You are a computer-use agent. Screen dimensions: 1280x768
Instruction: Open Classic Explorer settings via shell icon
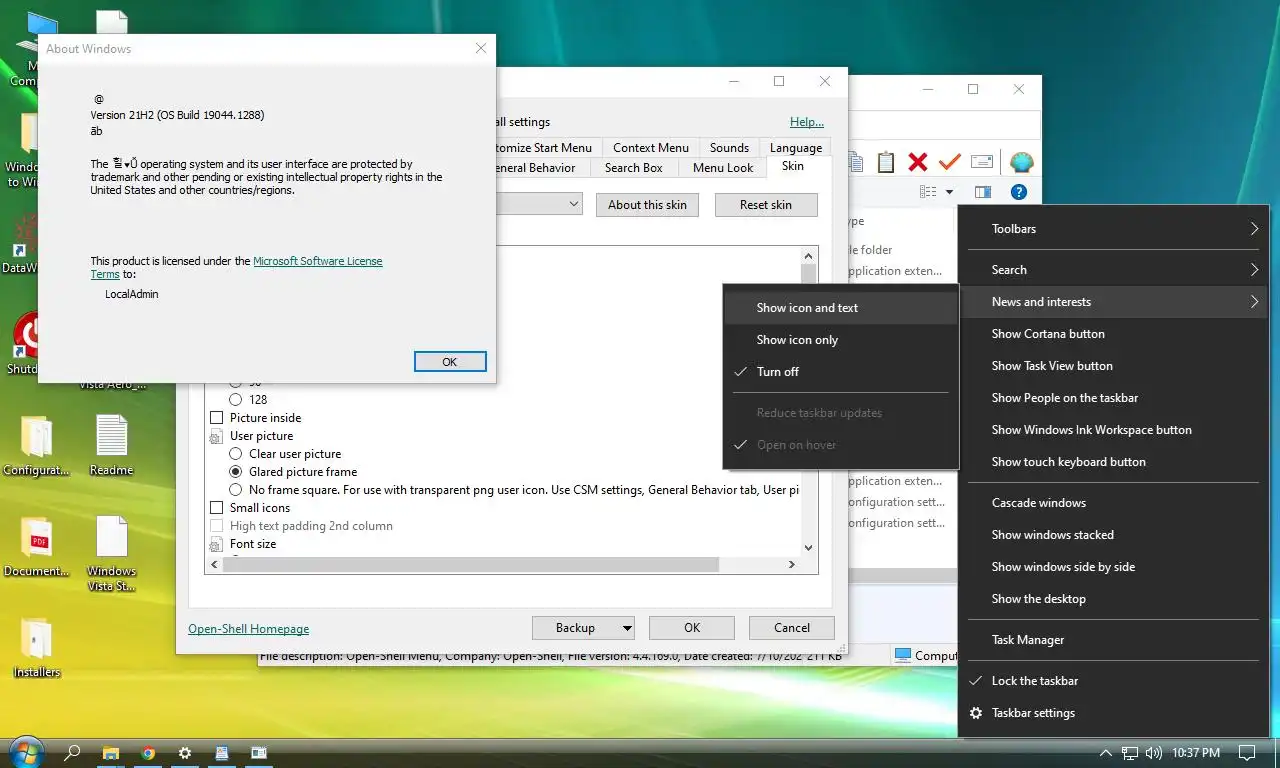pyautogui.click(x=1021, y=162)
